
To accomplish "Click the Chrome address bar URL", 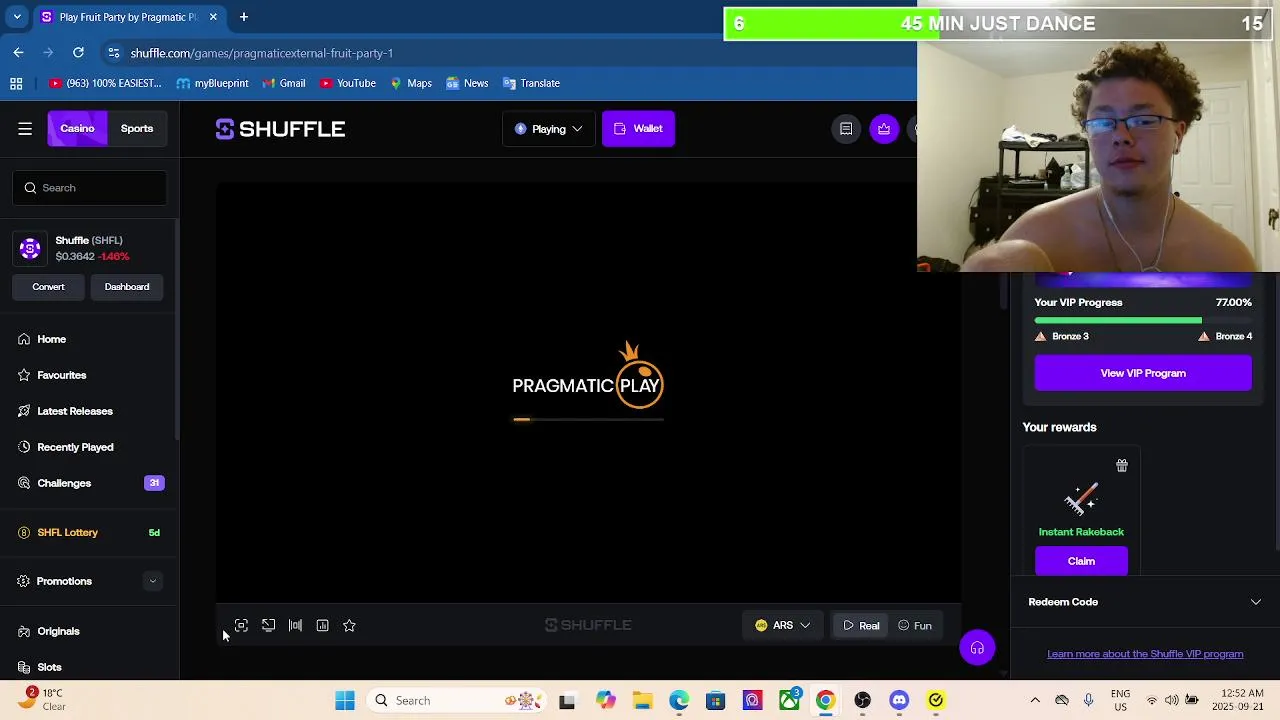I will click(262, 53).
